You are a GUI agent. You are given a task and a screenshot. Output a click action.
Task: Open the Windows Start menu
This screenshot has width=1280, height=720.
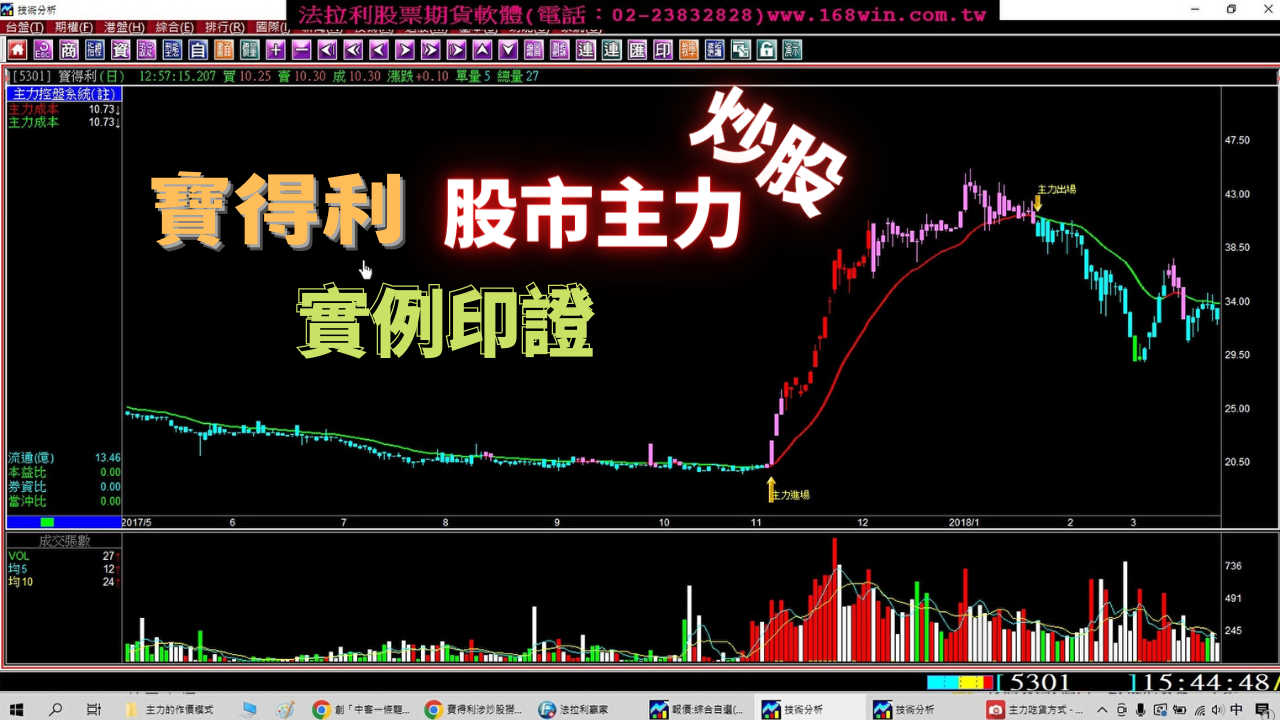click(17, 709)
